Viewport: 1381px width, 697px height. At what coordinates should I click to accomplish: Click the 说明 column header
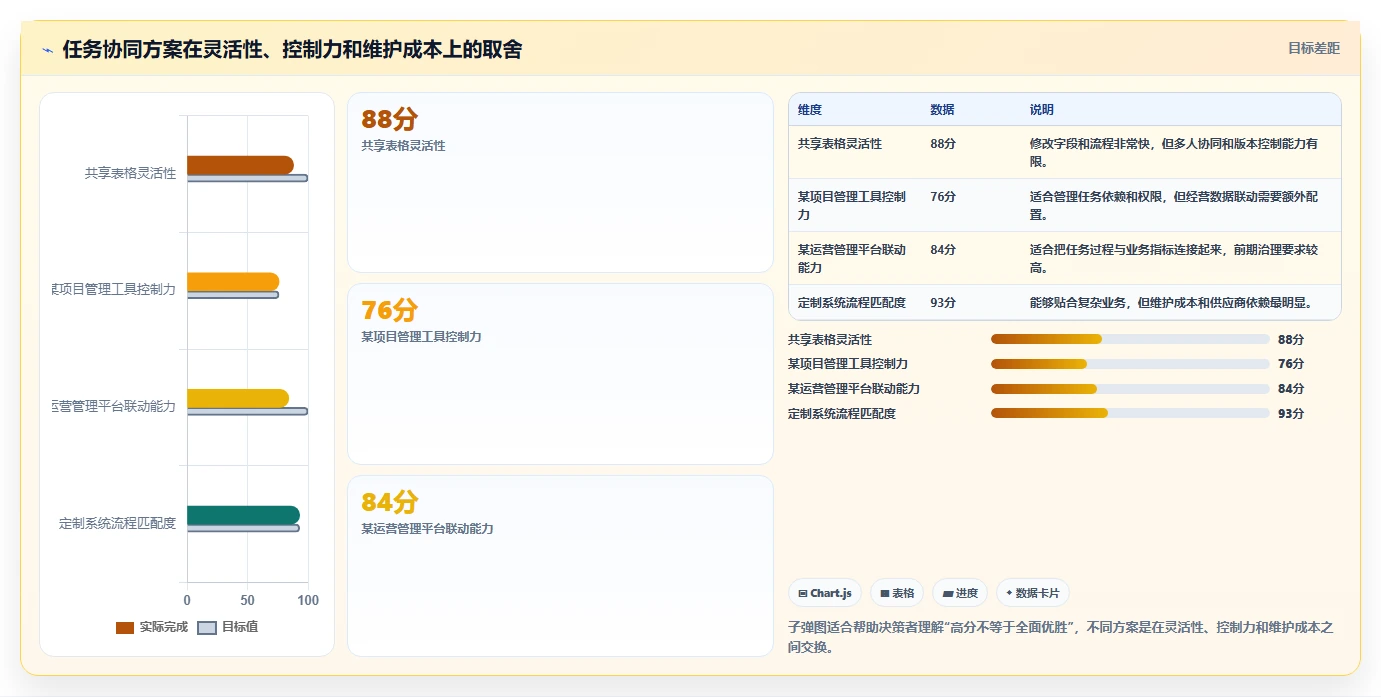click(x=1042, y=110)
